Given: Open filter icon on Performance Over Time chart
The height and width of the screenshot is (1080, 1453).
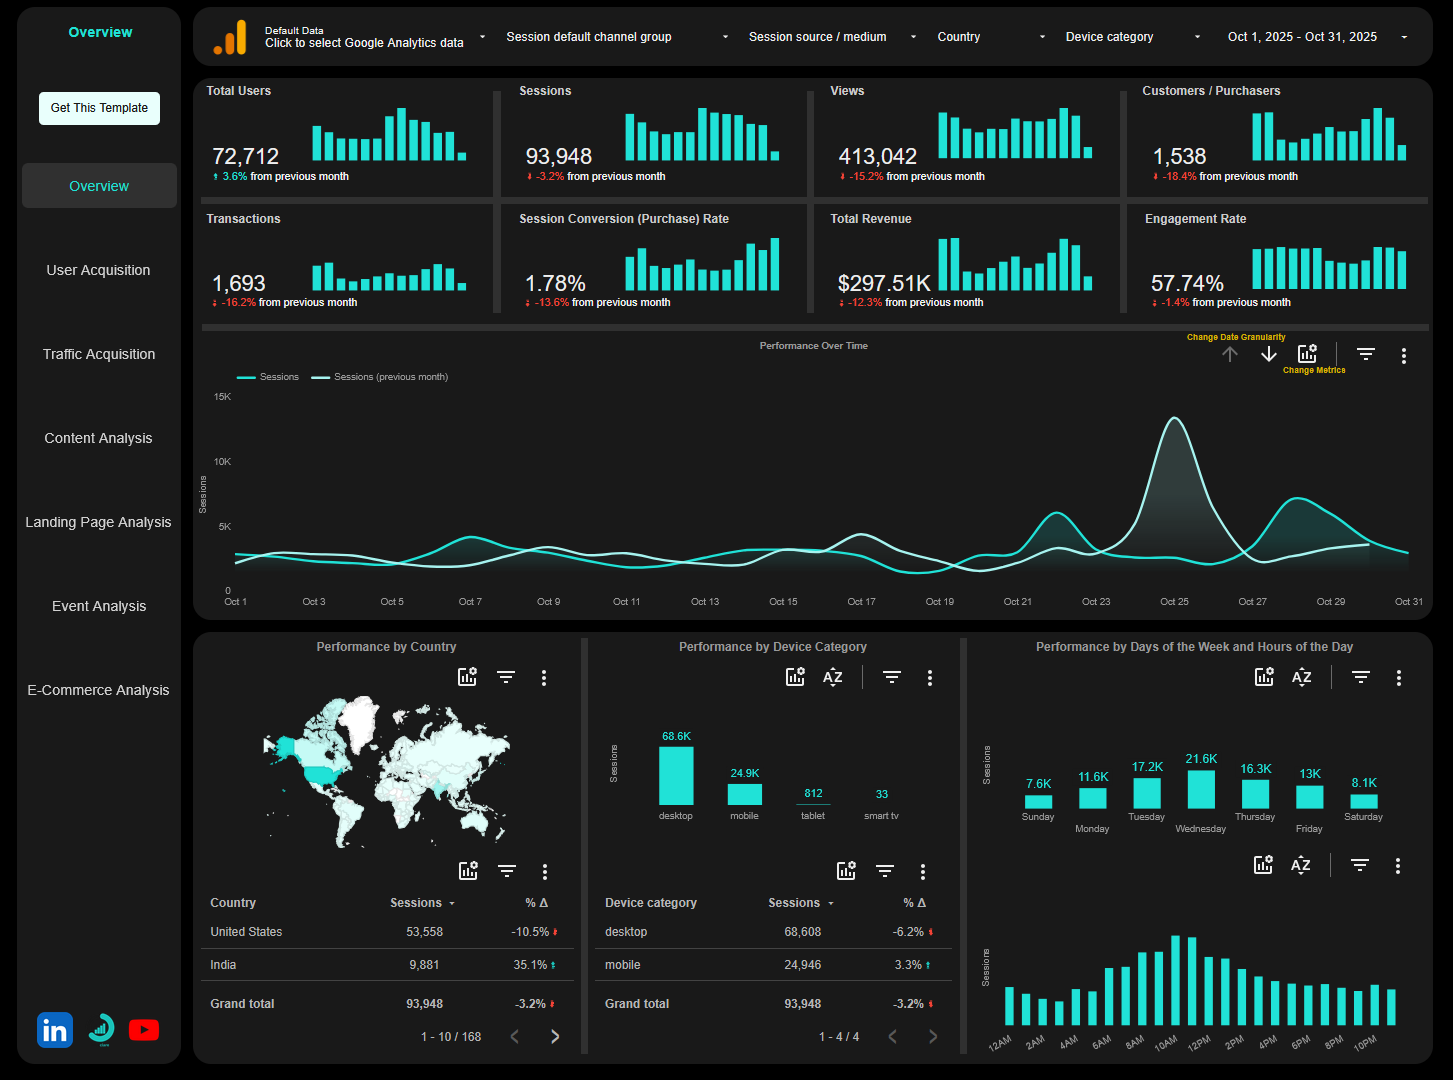Looking at the screenshot, I should 1365,353.
